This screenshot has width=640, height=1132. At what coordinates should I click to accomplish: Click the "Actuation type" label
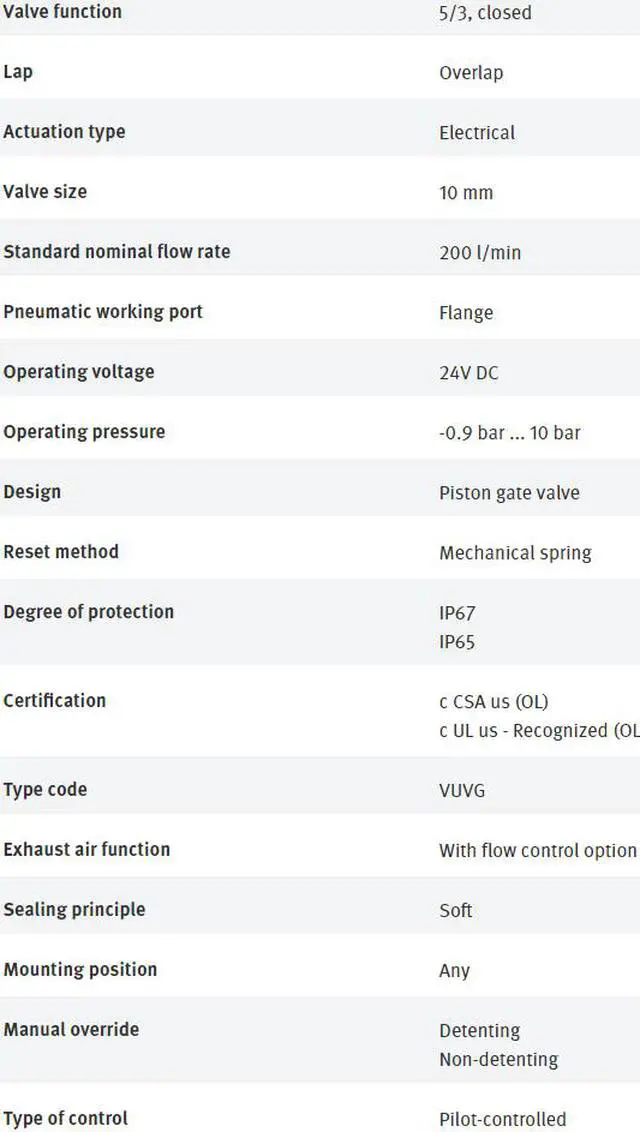pyautogui.click(x=64, y=132)
